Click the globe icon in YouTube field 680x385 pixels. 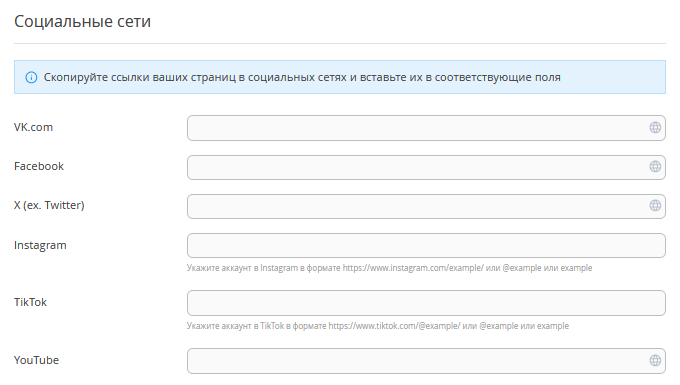655,360
